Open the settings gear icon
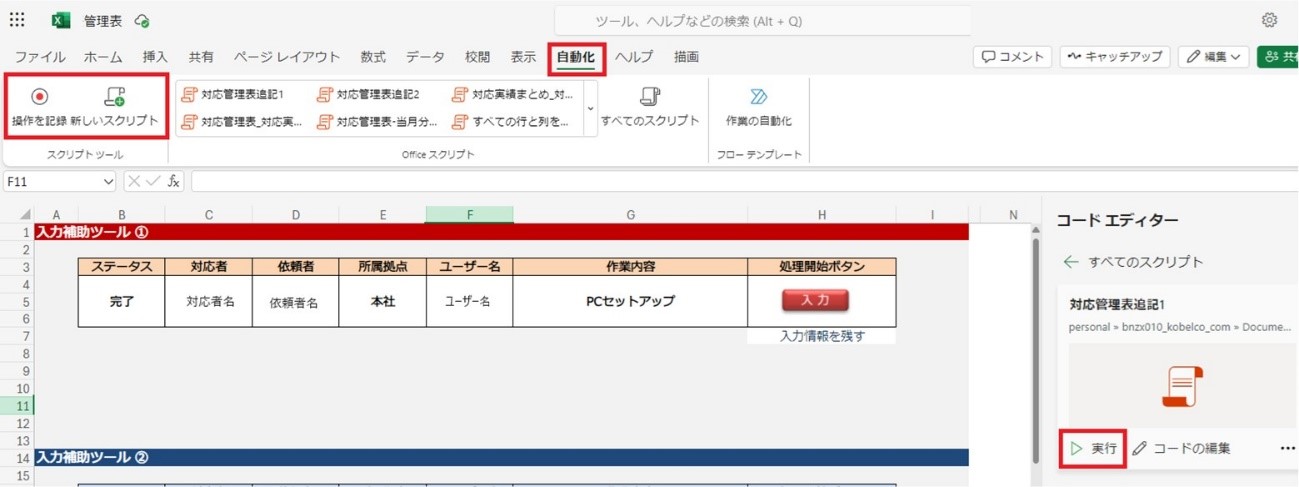 pos(1270,20)
